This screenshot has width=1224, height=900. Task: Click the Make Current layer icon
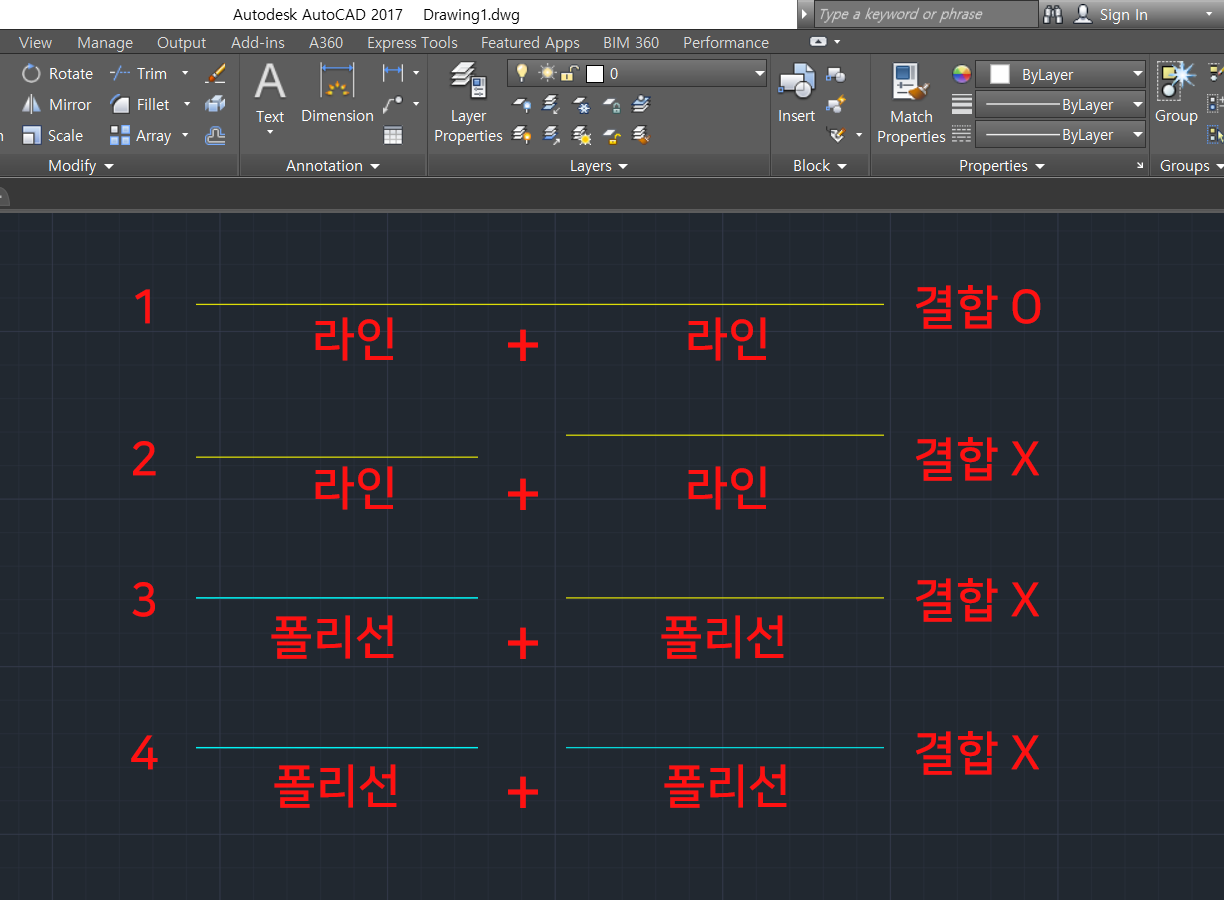642,104
